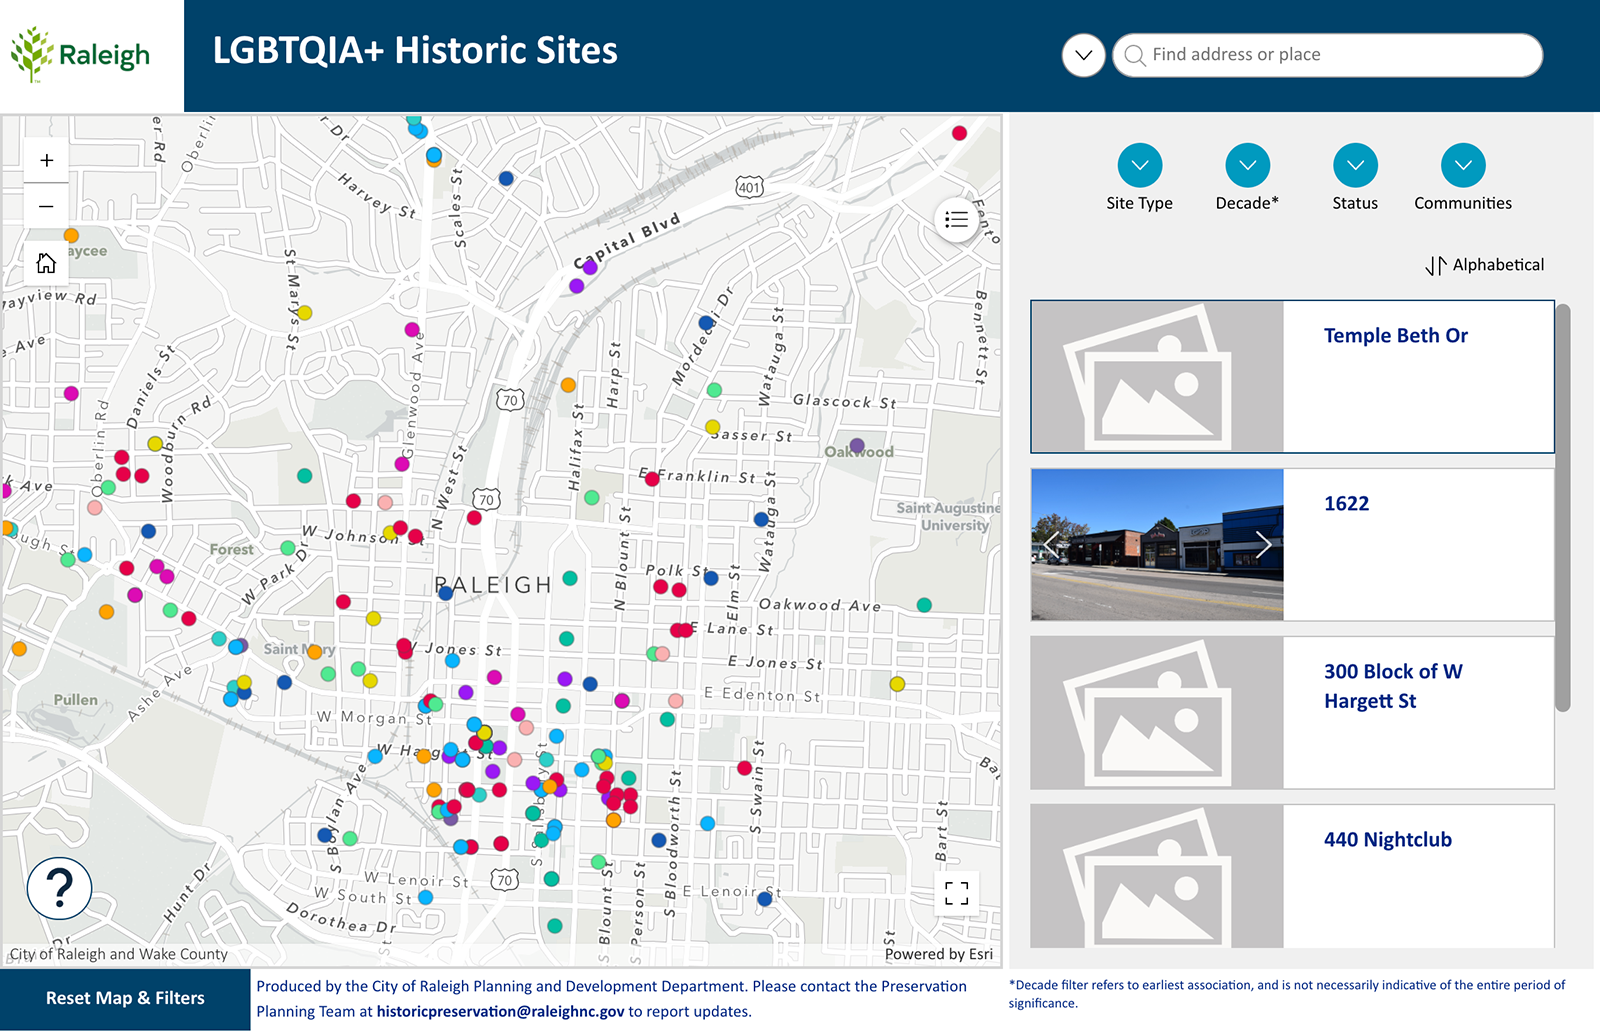1600x1032 pixels.
Task: Click the home extent icon below zoom controls
Action: click(x=45, y=262)
